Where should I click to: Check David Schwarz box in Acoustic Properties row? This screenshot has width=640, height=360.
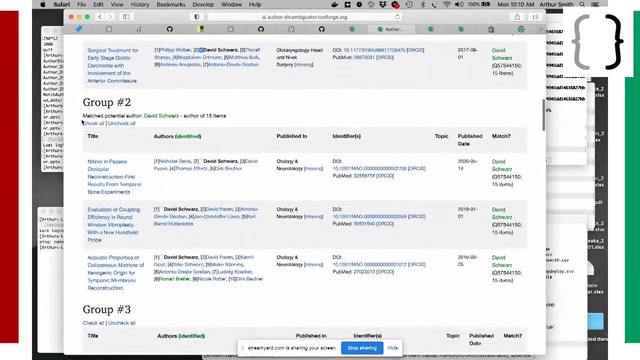(x=162, y=257)
